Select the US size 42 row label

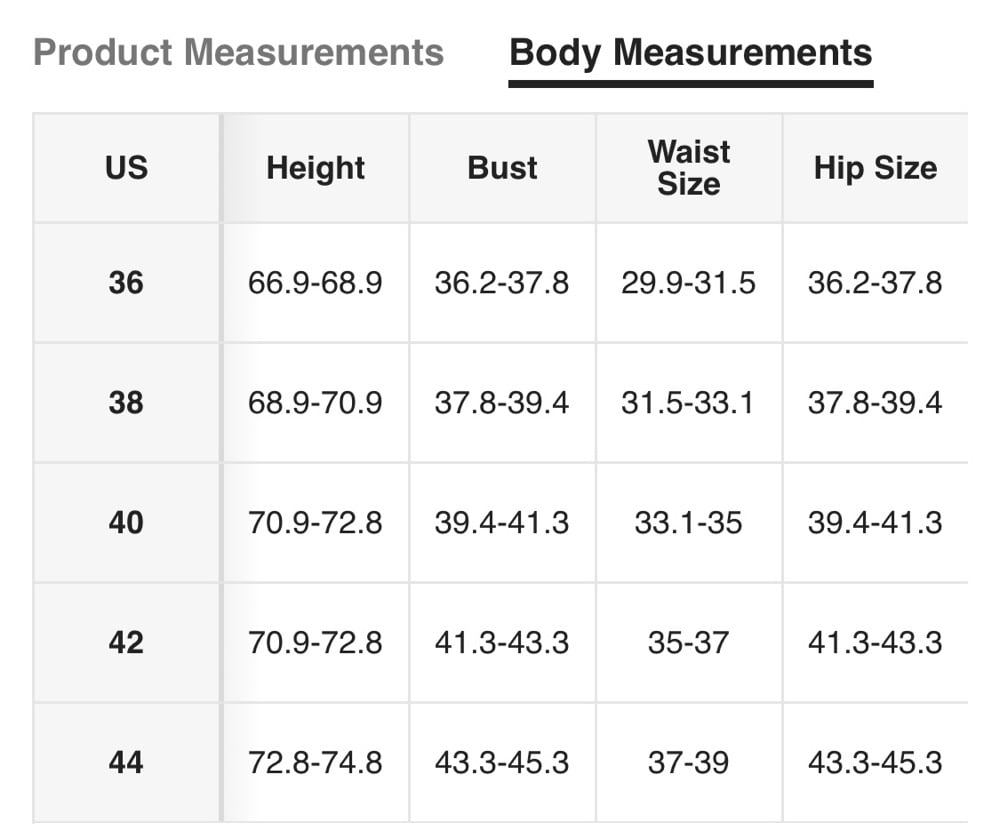click(x=126, y=643)
